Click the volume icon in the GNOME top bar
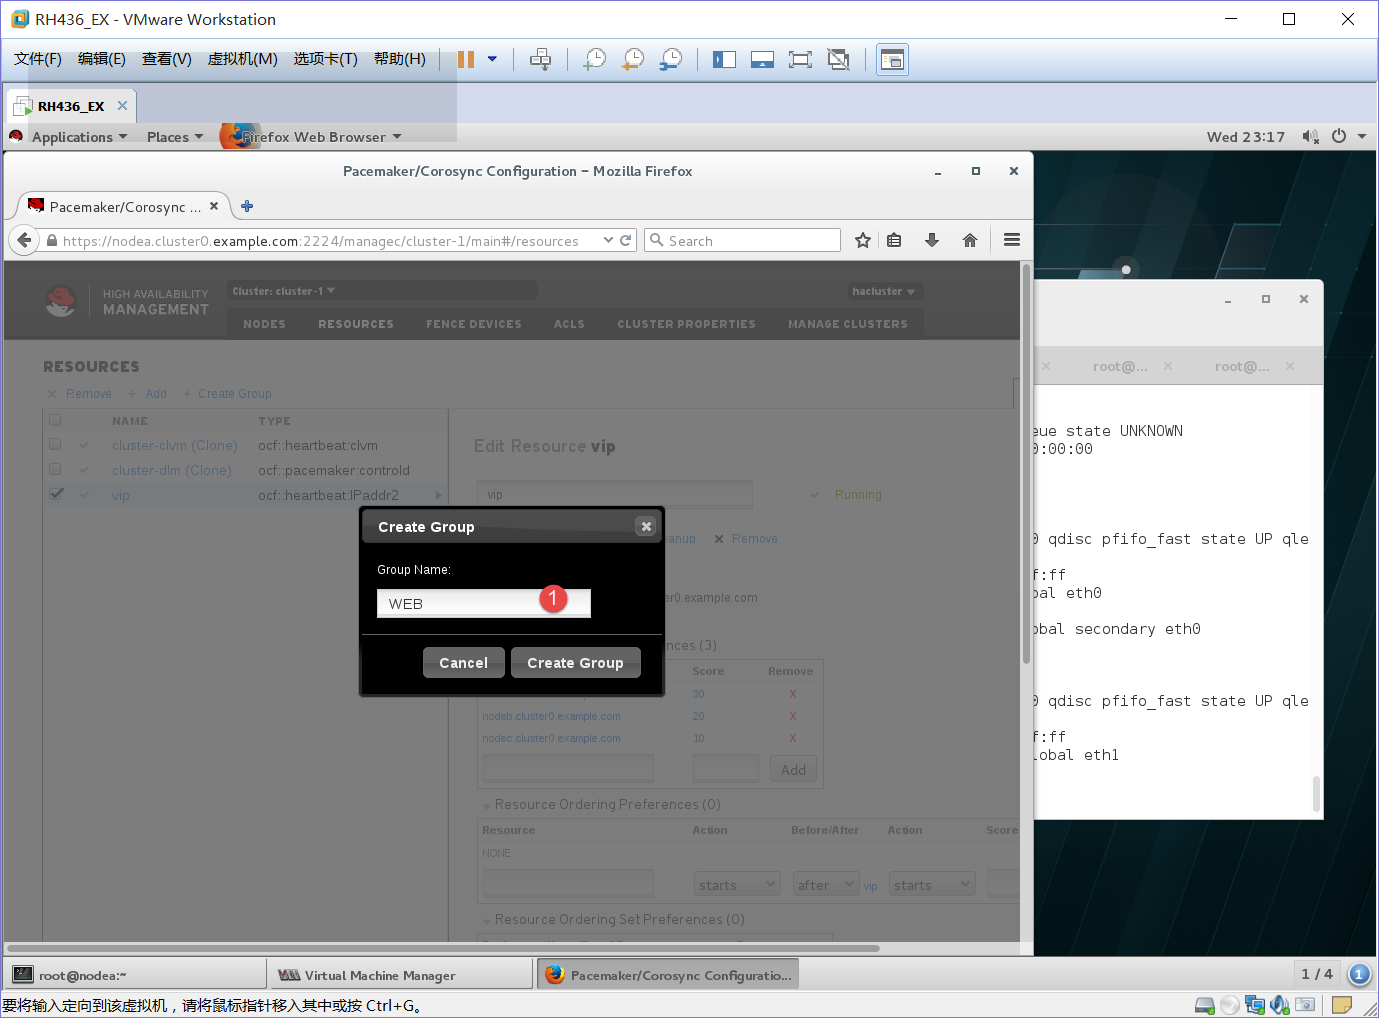The image size is (1379, 1018). [1310, 137]
